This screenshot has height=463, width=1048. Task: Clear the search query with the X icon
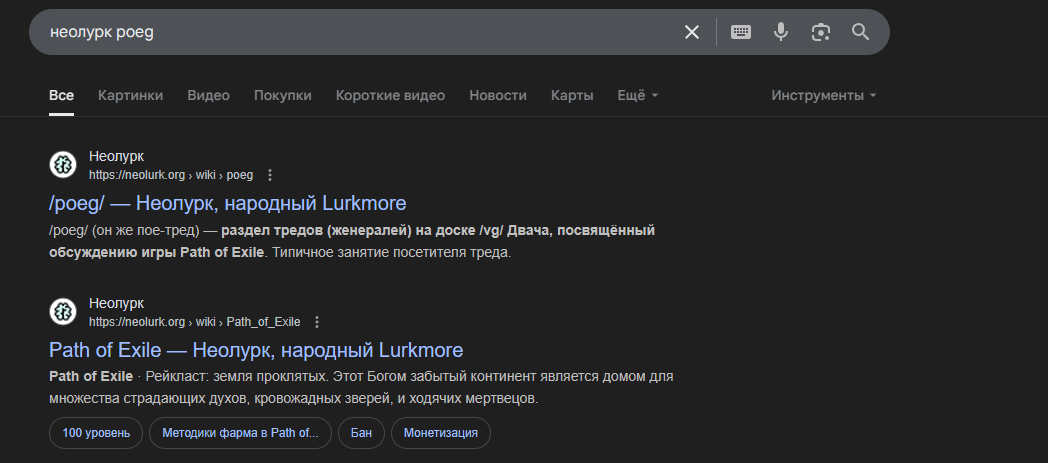point(692,32)
